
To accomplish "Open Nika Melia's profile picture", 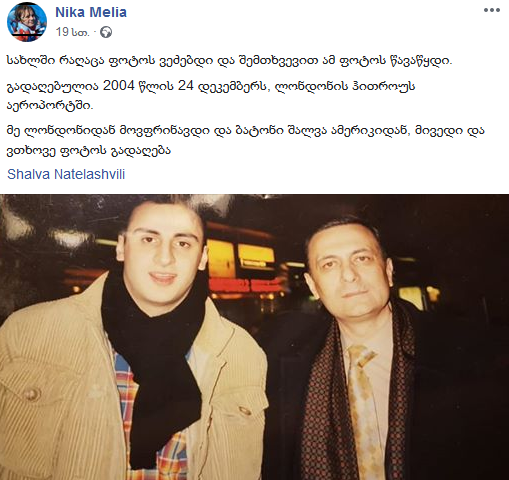I will click(x=27, y=22).
